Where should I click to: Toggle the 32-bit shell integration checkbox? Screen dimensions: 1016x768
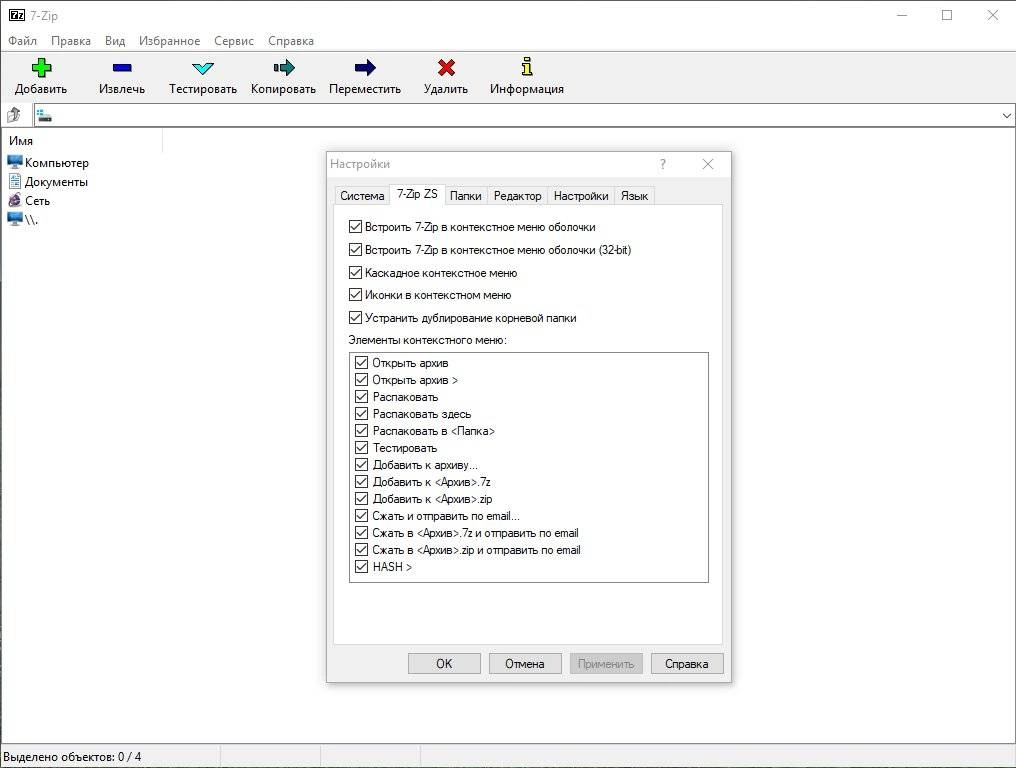[355, 250]
